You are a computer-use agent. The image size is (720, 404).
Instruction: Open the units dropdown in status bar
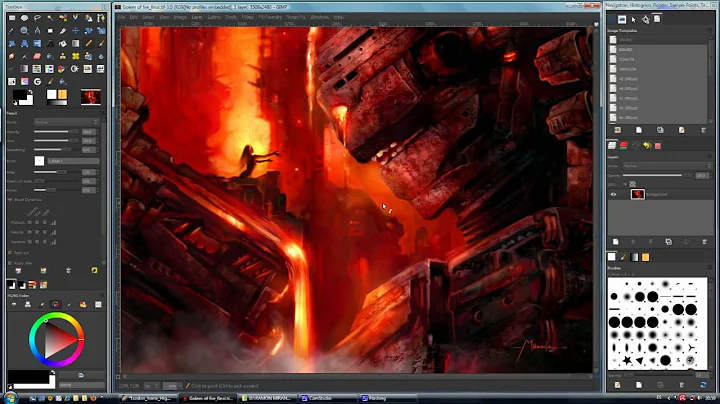click(x=152, y=386)
